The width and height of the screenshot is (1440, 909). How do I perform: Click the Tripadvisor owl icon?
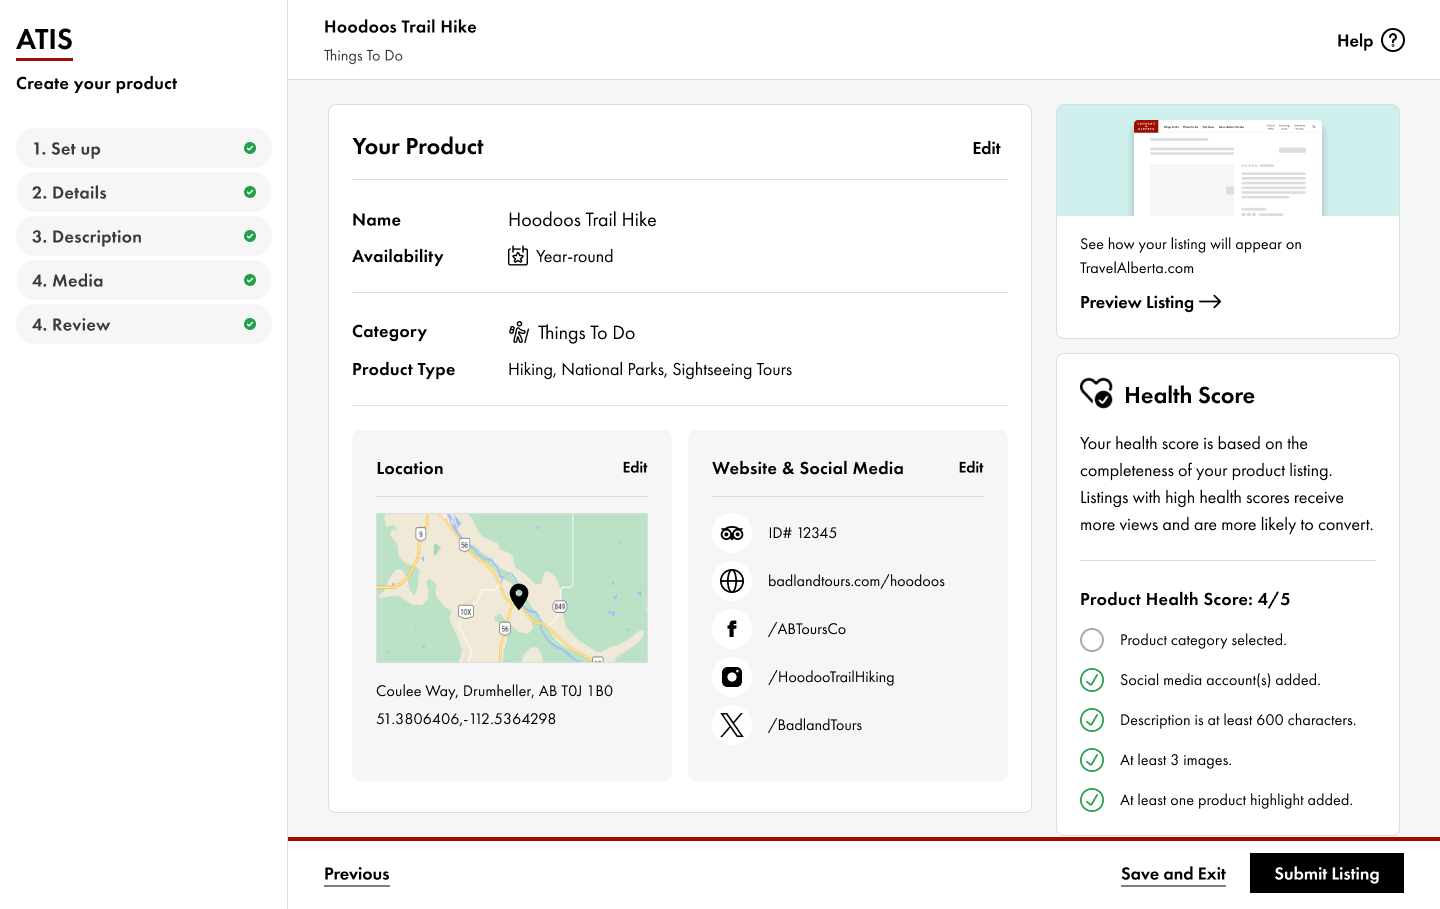point(732,533)
